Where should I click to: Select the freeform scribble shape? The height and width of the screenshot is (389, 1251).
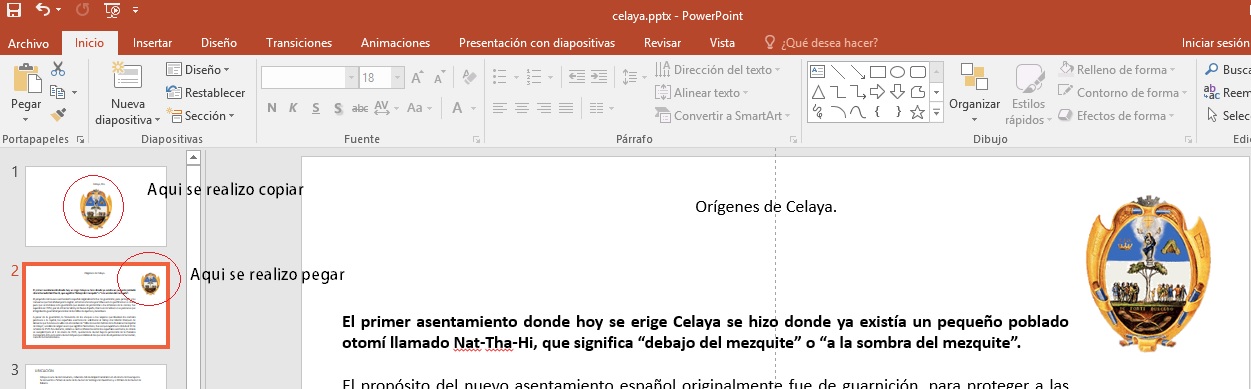817,112
